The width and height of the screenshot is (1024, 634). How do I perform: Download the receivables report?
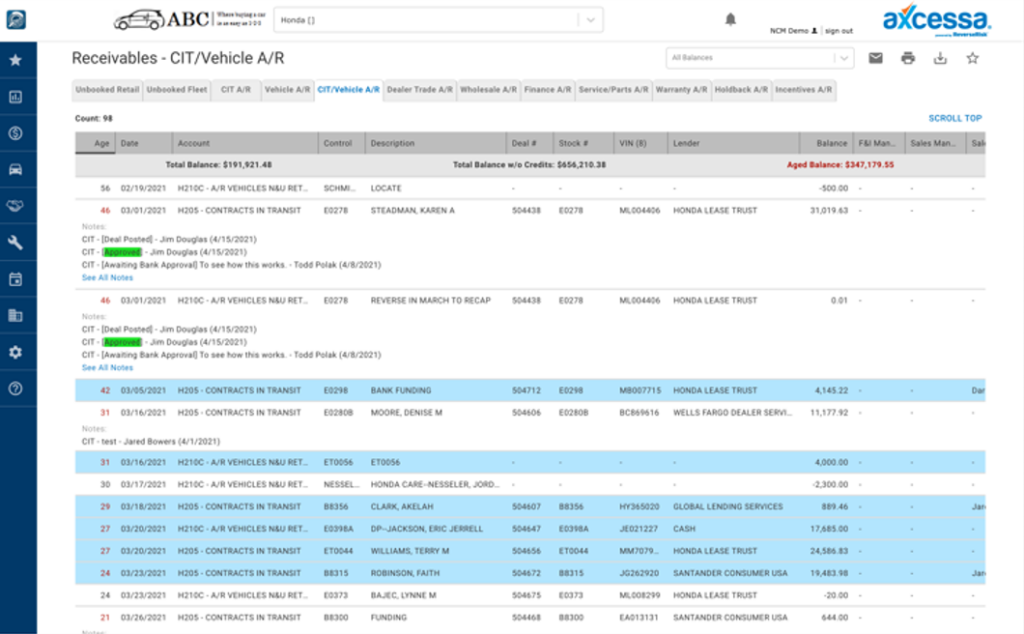(940, 58)
